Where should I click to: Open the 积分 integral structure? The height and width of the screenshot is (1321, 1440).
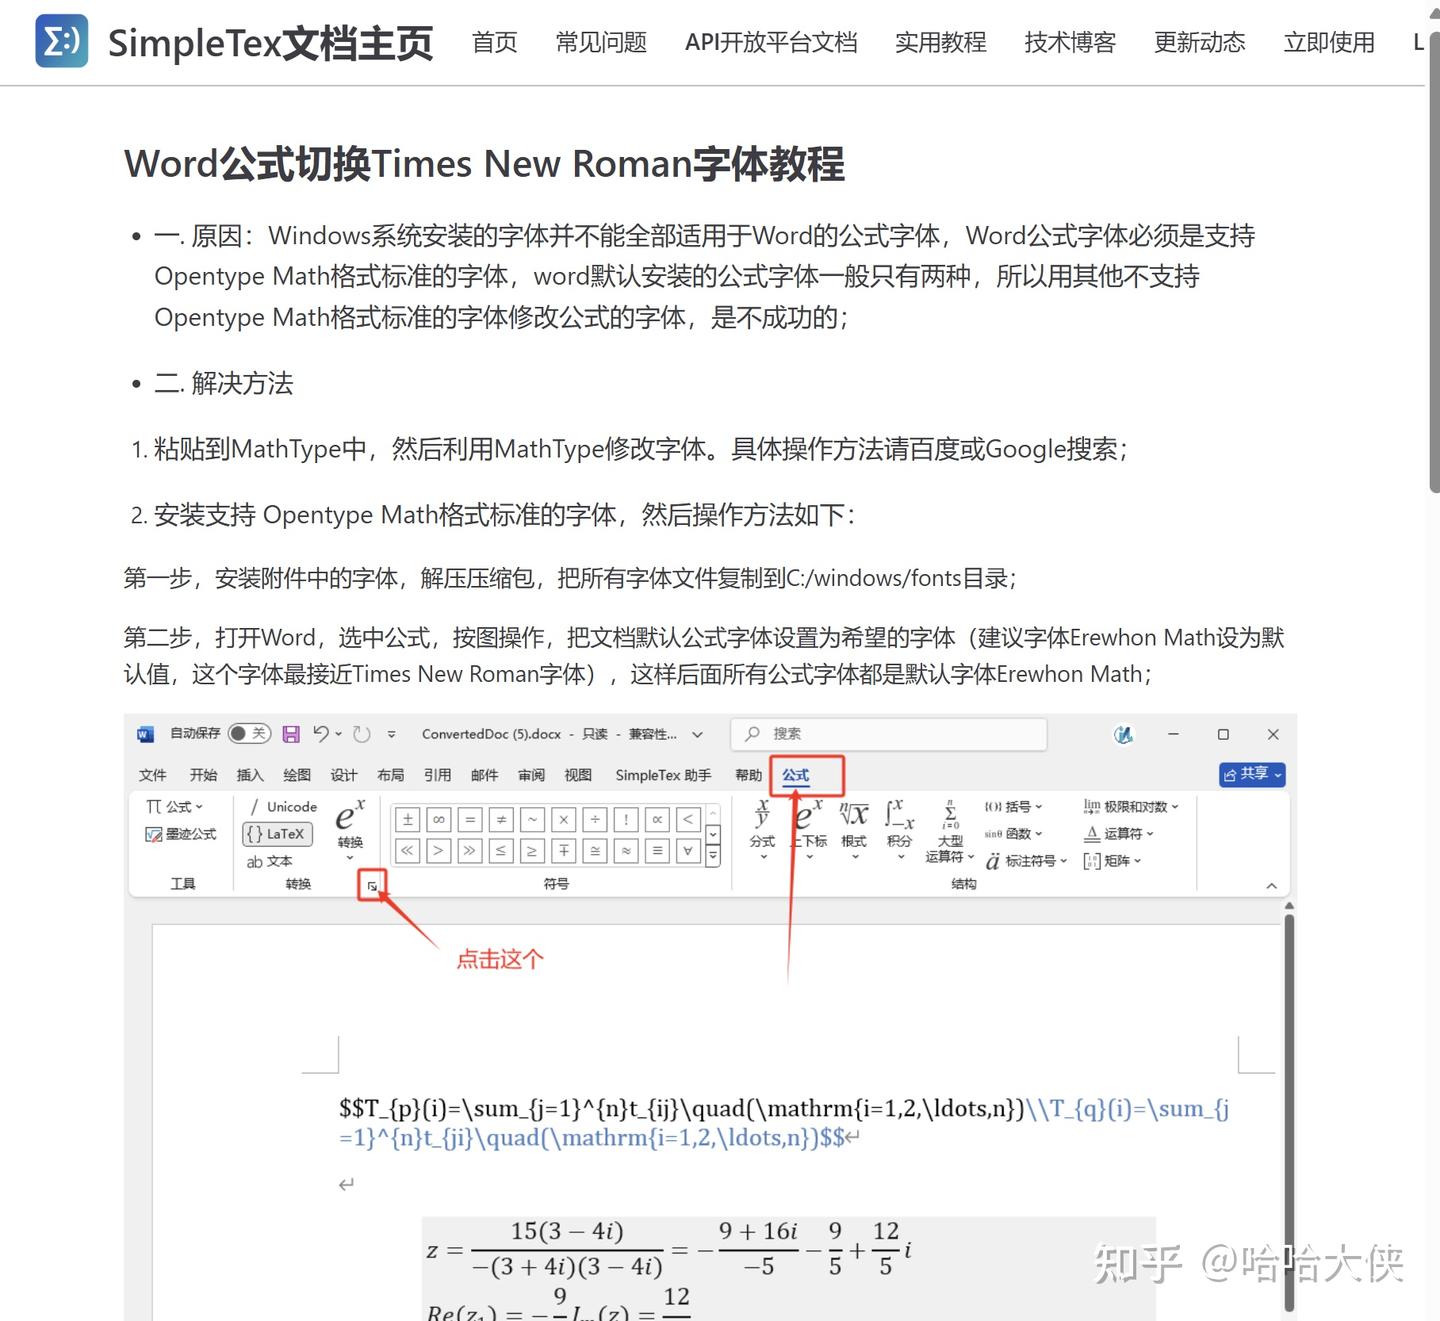coord(899,829)
